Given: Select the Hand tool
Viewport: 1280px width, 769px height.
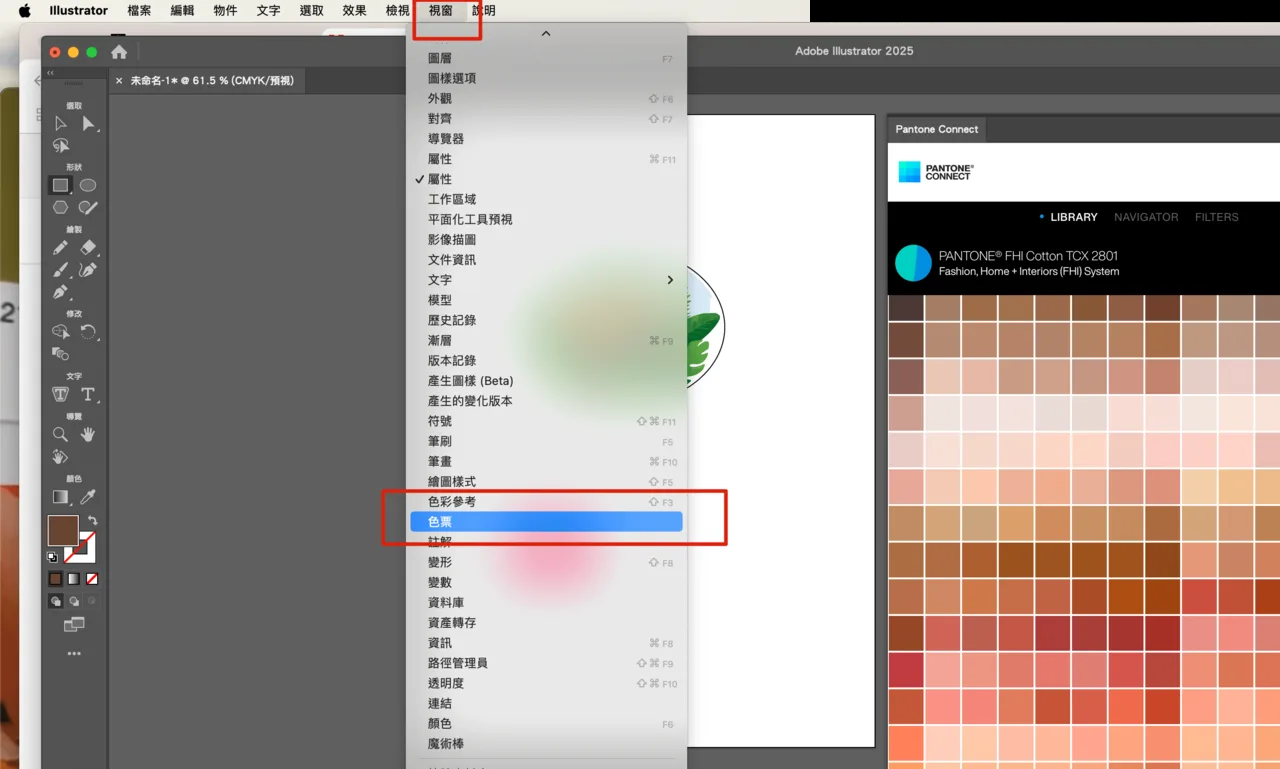Looking at the screenshot, I should pos(88,434).
